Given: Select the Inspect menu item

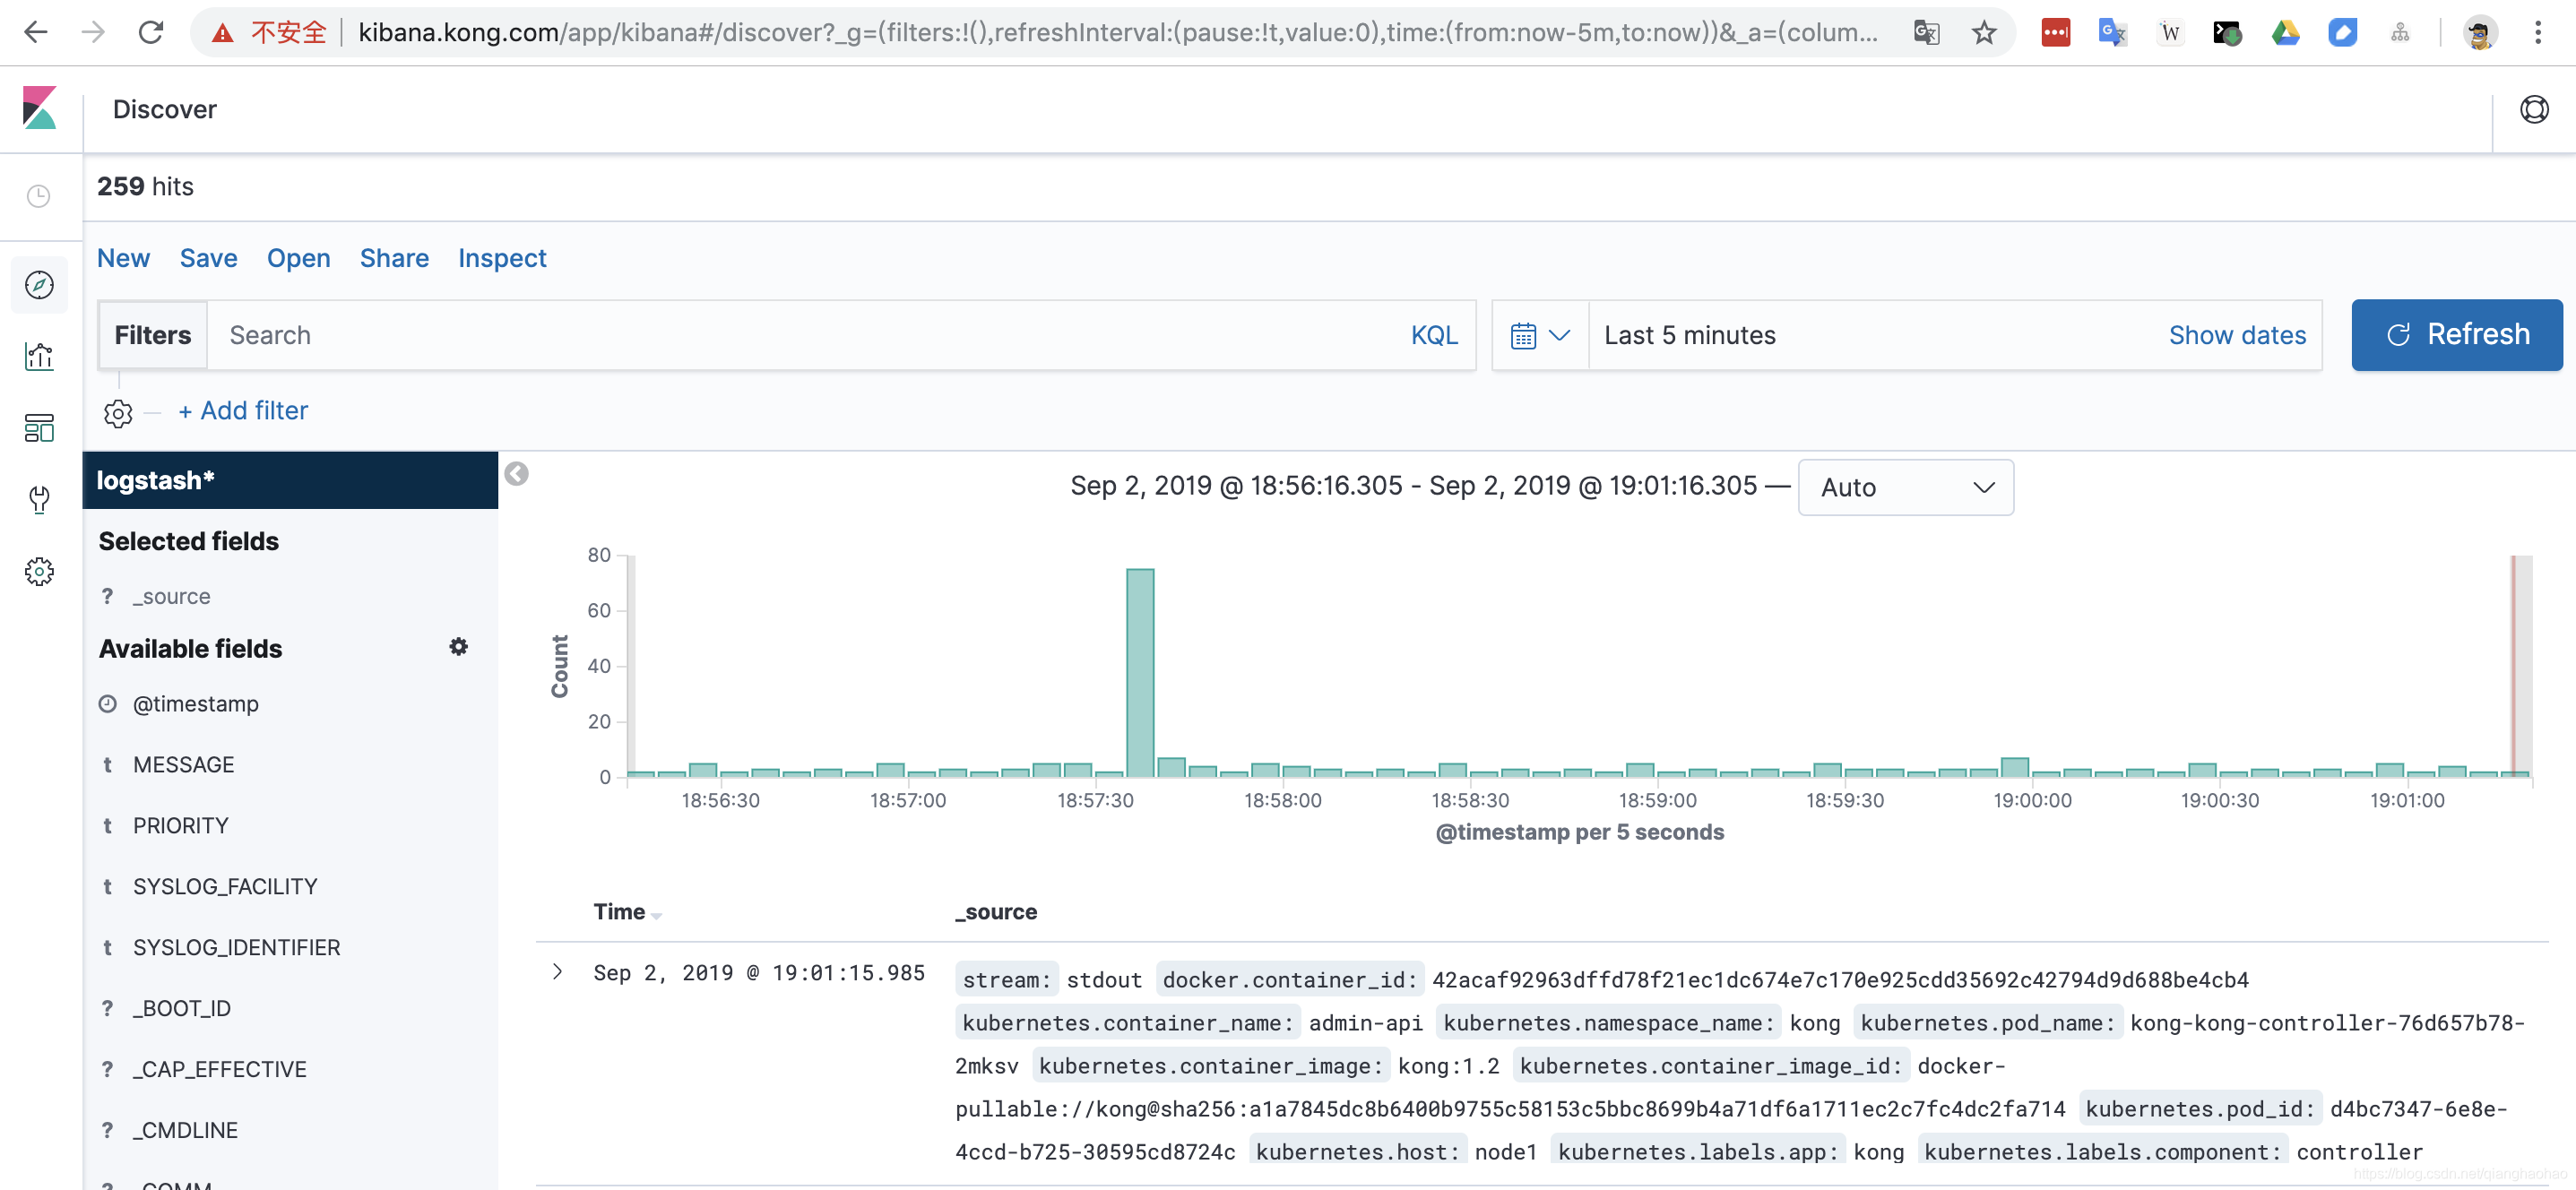Looking at the screenshot, I should point(501,258).
